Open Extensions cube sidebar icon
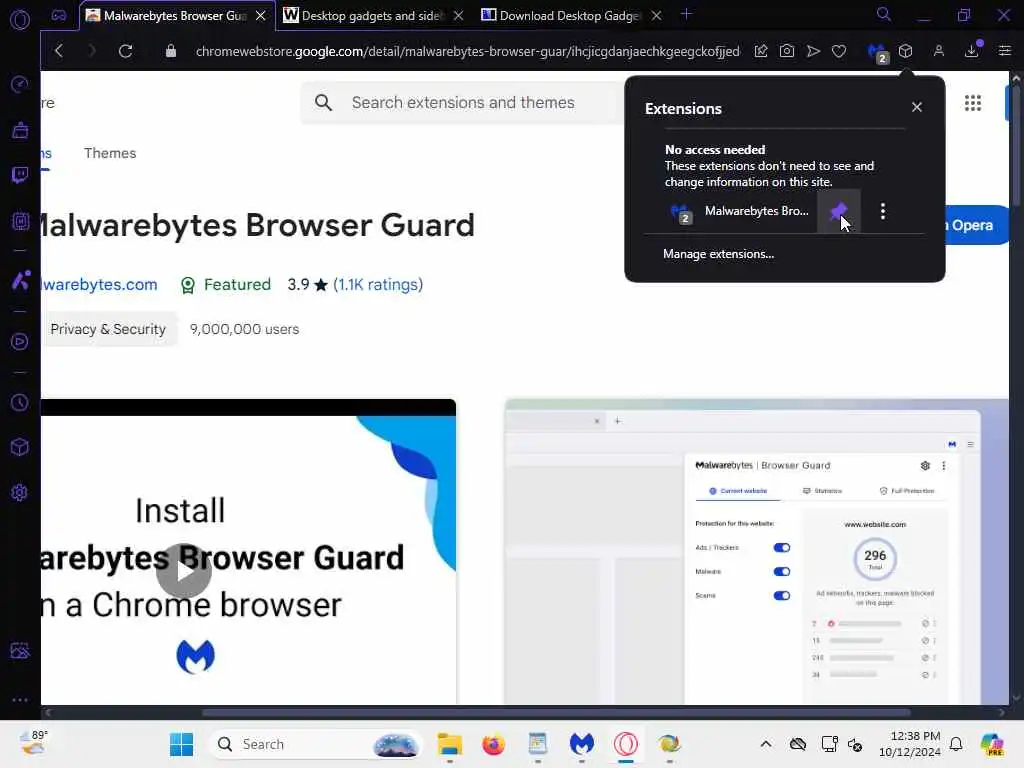Viewport: 1024px width, 768px height. click(20, 447)
